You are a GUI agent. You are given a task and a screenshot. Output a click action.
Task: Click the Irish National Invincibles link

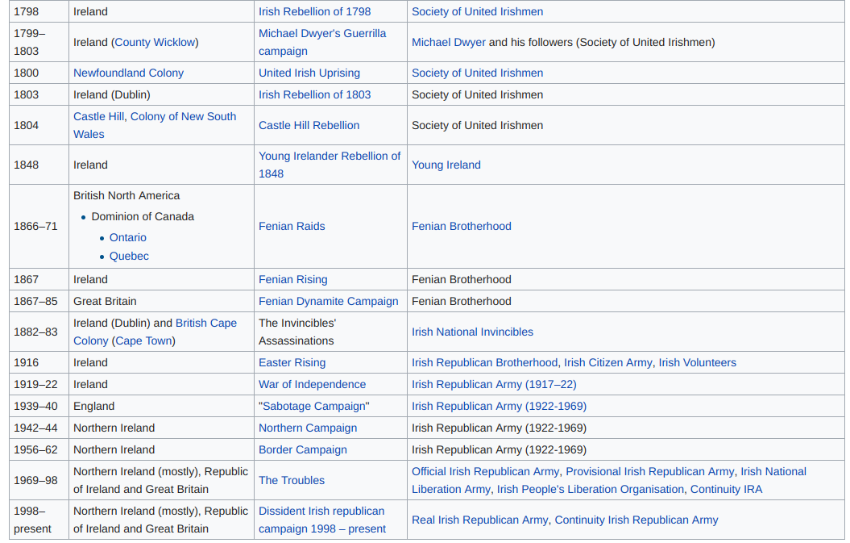click(x=472, y=332)
